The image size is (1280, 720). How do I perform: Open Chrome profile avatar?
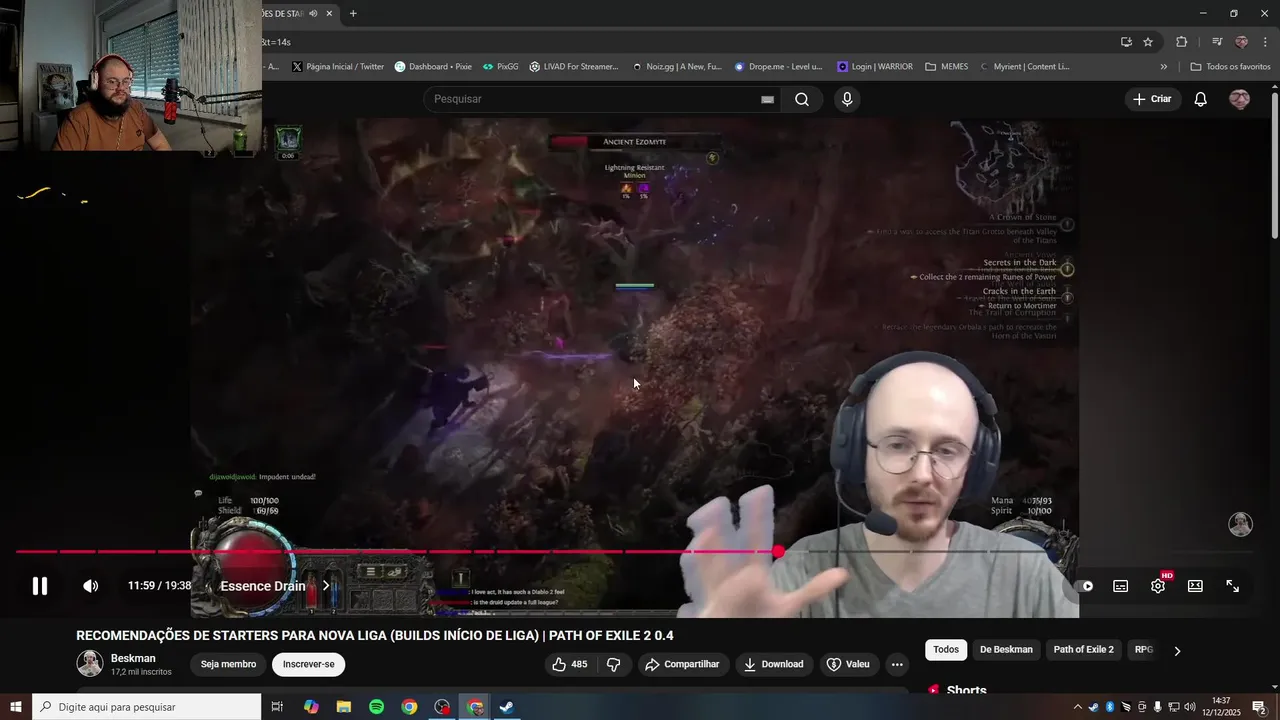(x=1241, y=42)
